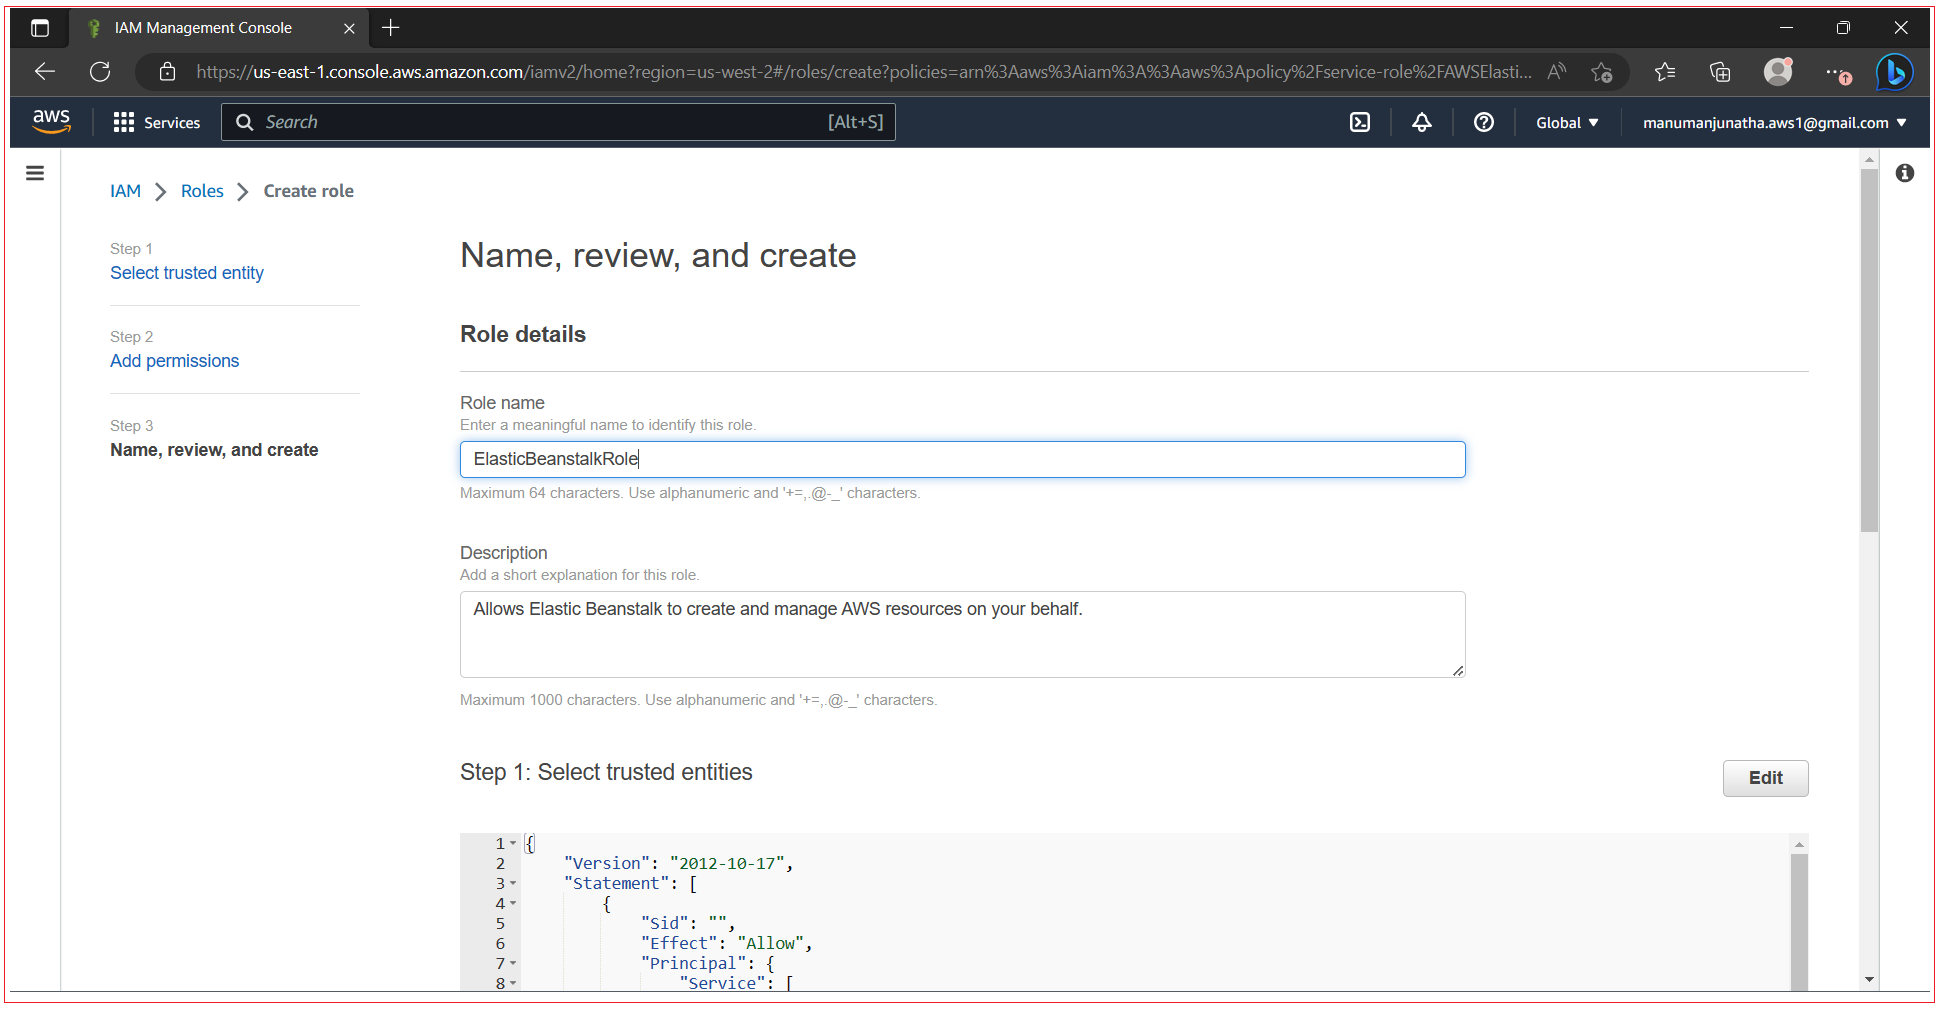This screenshot has height=1013, width=1947.
Task: Click the Role name input field
Action: (x=963, y=459)
